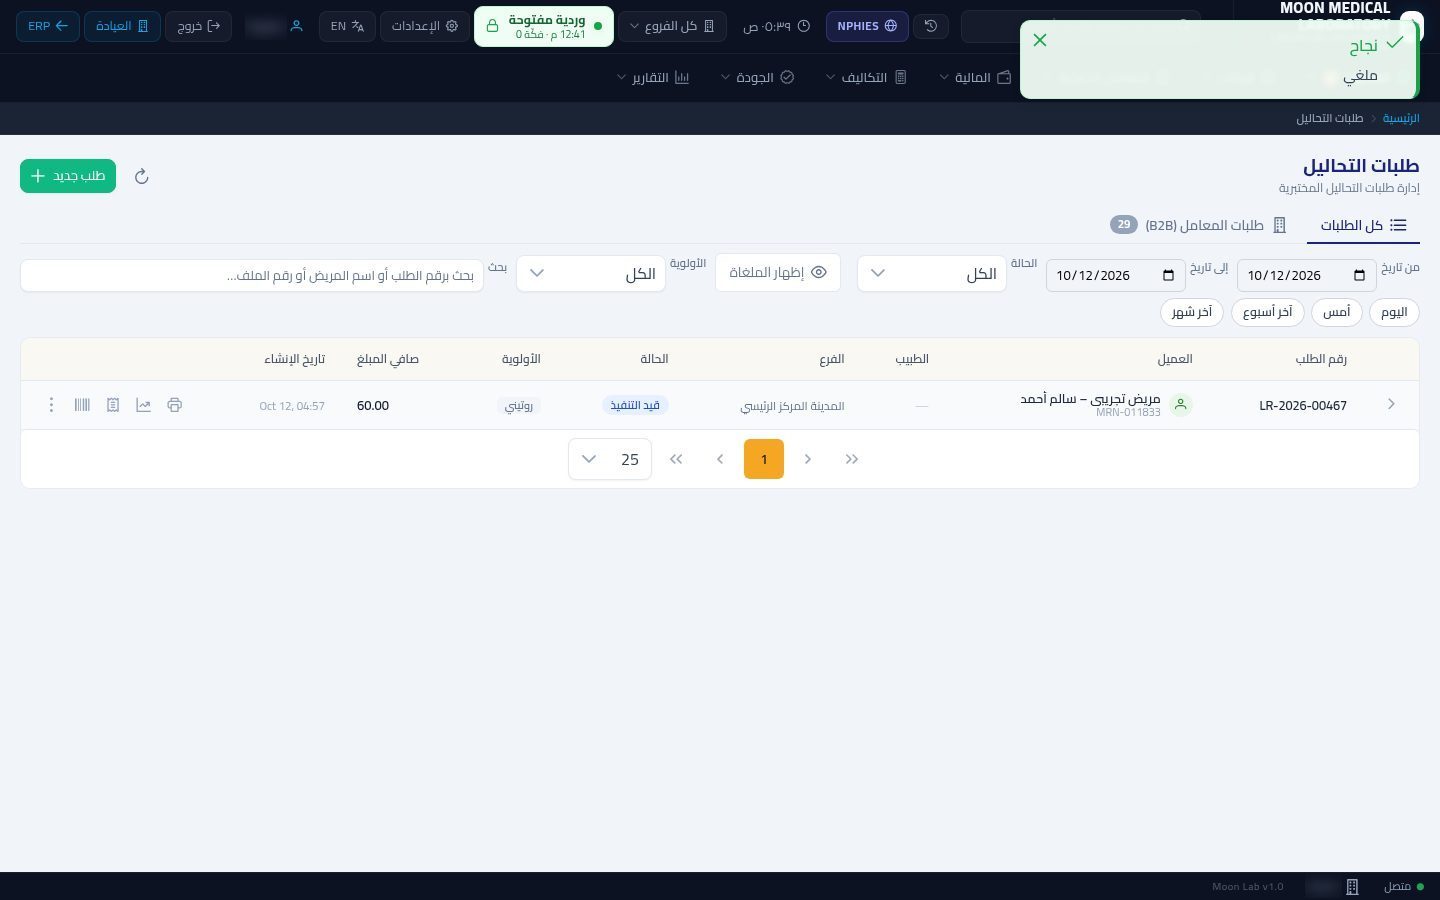Open the page size dropdown showing 25
The image size is (1440, 900).
click(x=610, y=459)
